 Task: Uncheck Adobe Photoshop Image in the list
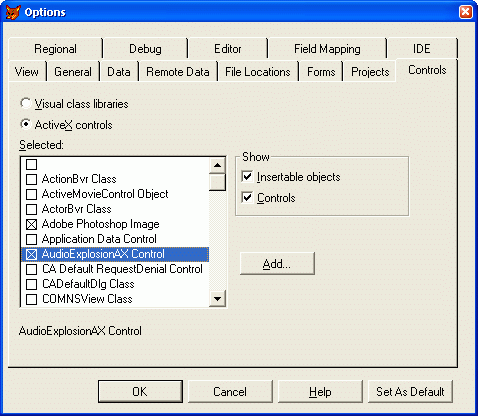(x=31, y=224)
